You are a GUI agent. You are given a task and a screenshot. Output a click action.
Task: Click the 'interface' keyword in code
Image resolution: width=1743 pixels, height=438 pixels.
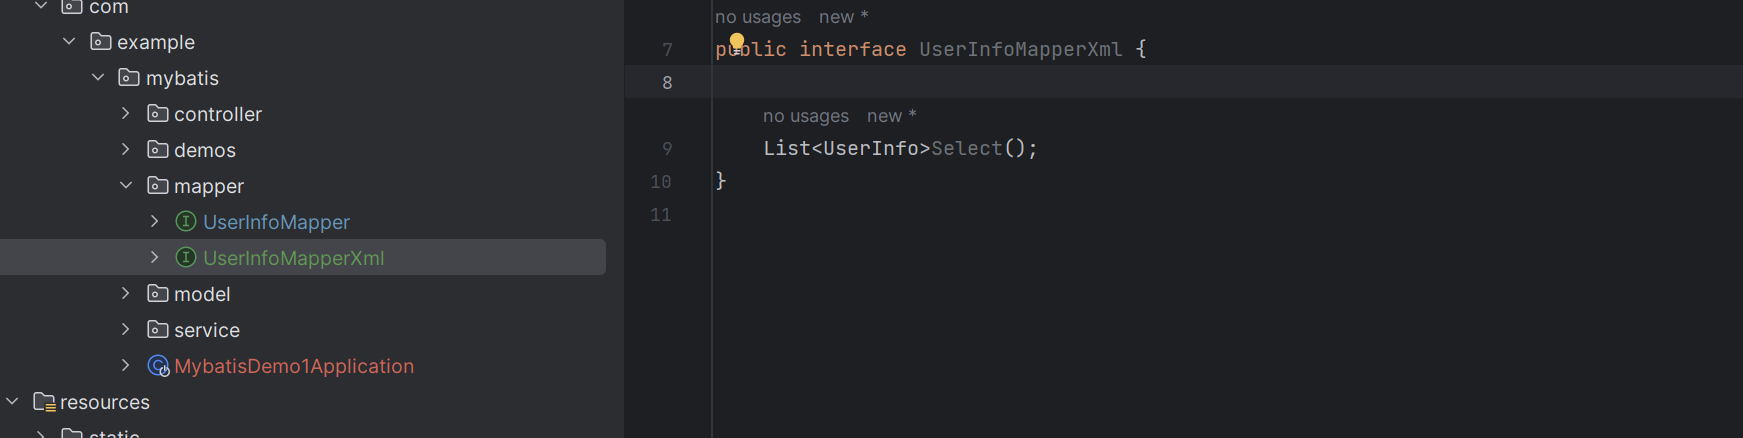853,49
